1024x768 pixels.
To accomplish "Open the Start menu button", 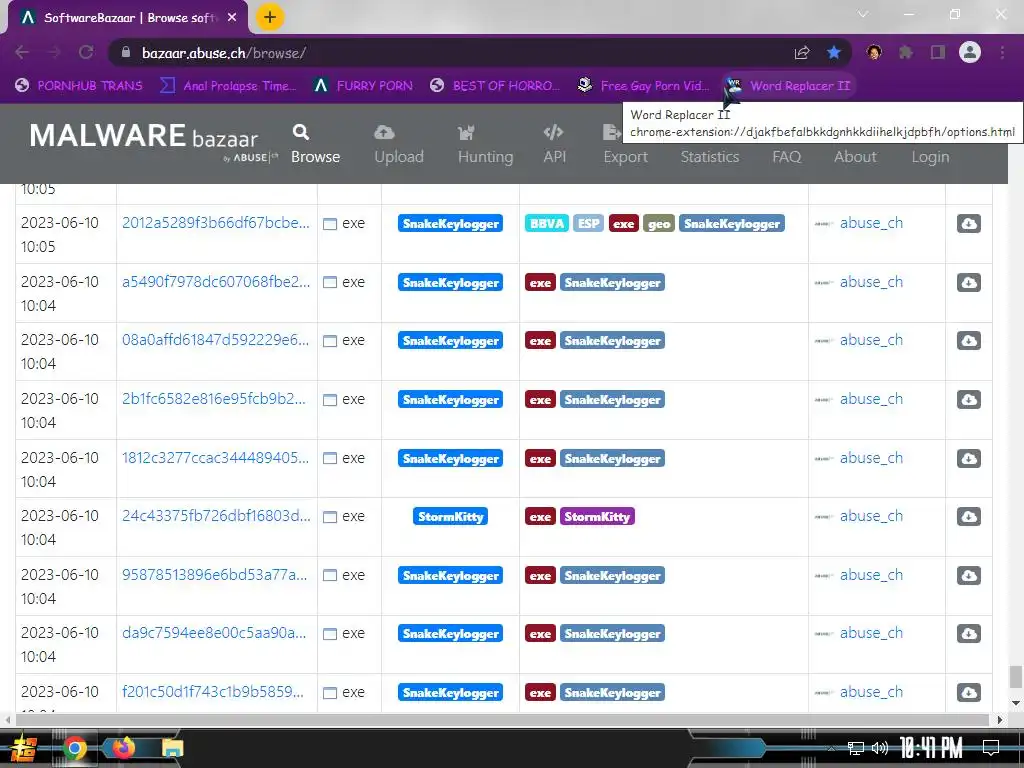I will 23,749.
